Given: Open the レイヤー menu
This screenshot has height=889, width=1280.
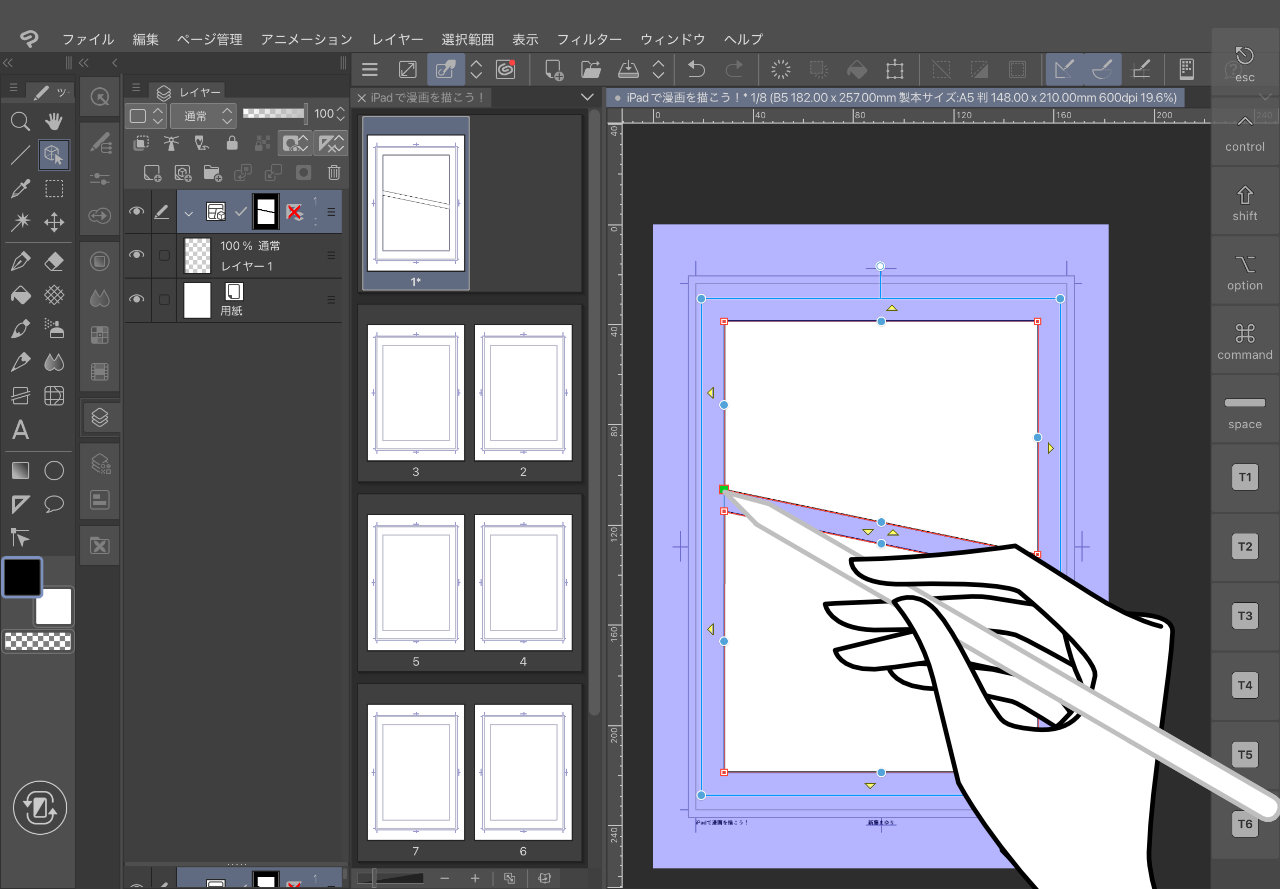Looking at the screenshot, I should tap(397, 39).
